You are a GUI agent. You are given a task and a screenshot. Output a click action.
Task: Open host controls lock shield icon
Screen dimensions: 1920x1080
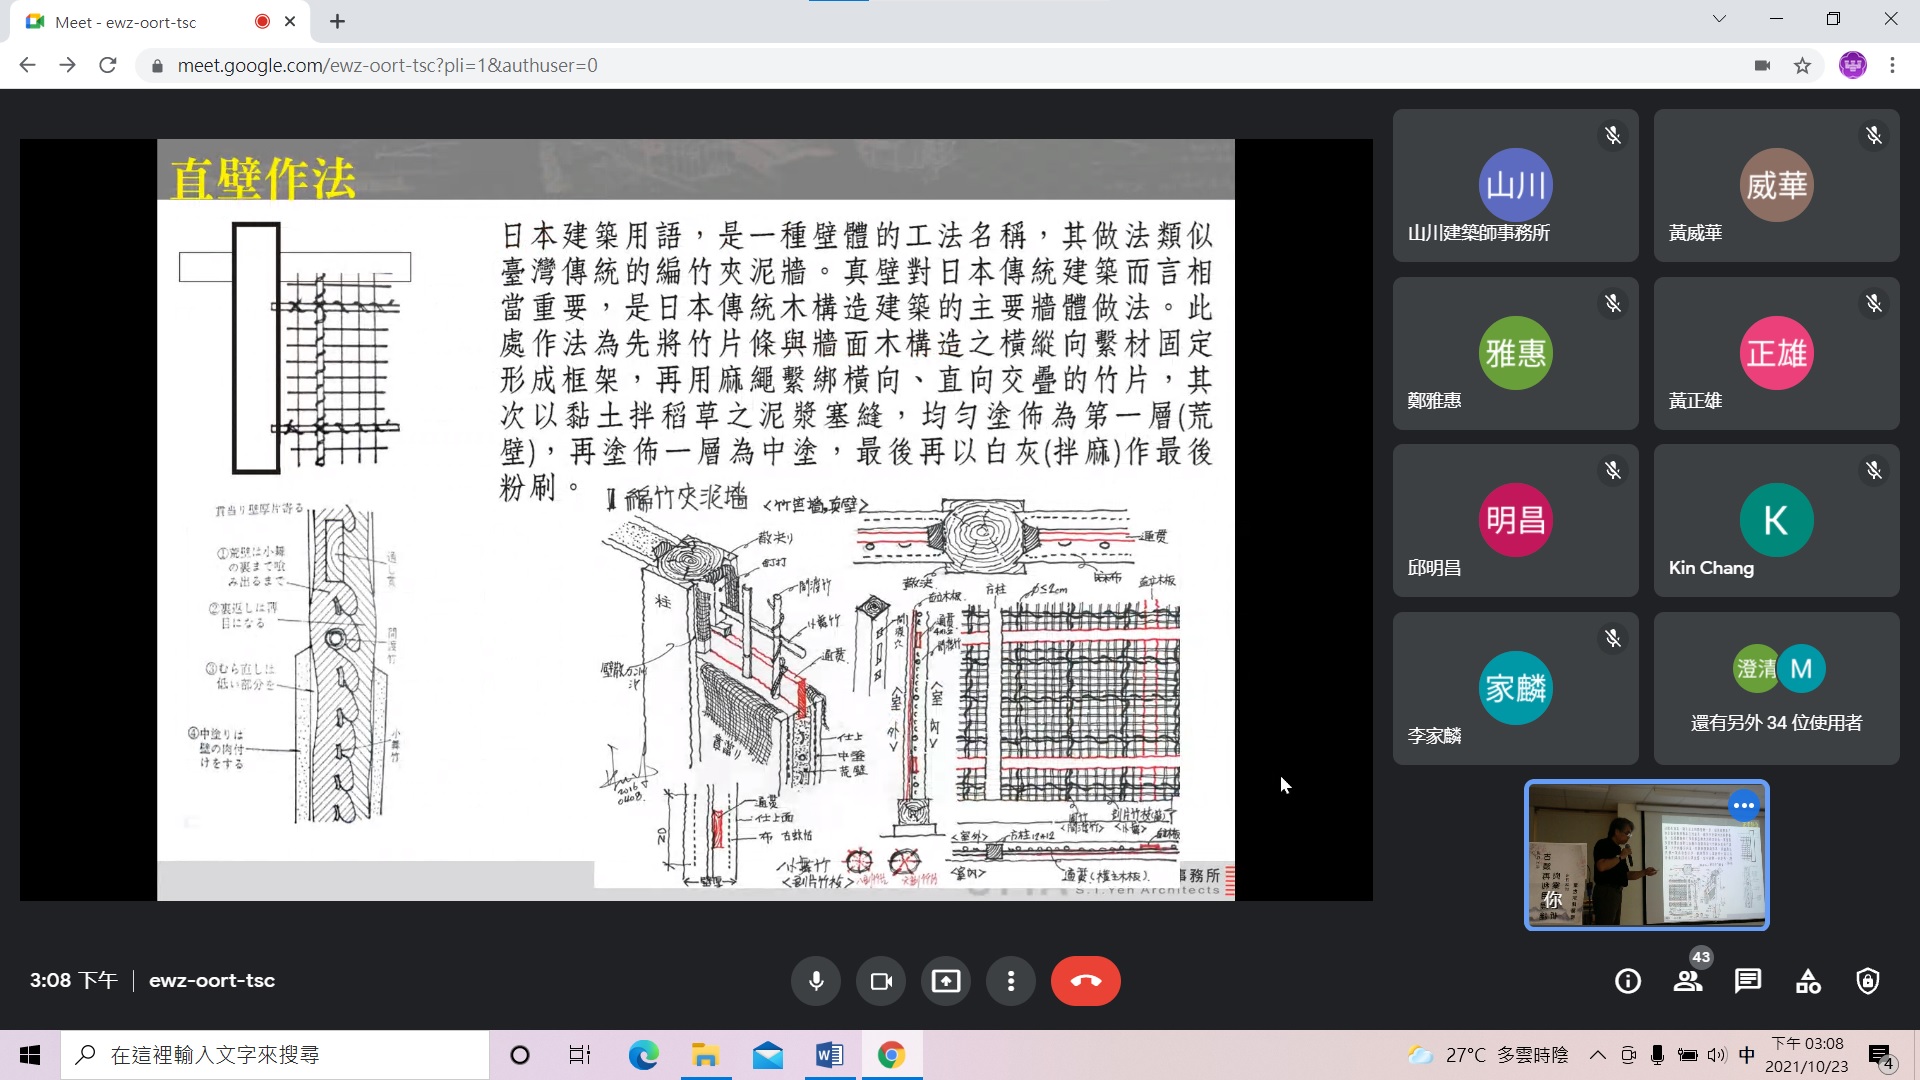[x=1868, y=981]
